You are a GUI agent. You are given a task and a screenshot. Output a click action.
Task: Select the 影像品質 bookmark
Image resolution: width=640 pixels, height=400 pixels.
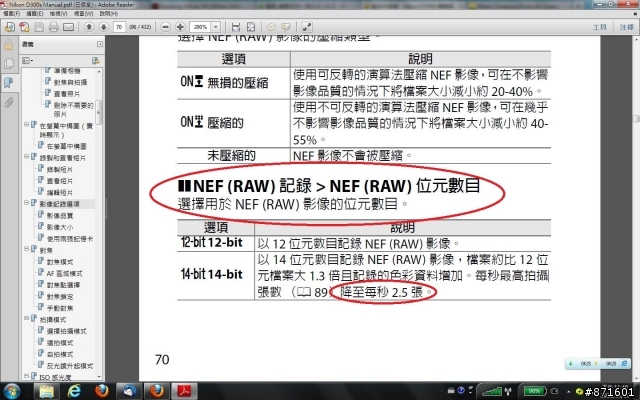point(60,216)
